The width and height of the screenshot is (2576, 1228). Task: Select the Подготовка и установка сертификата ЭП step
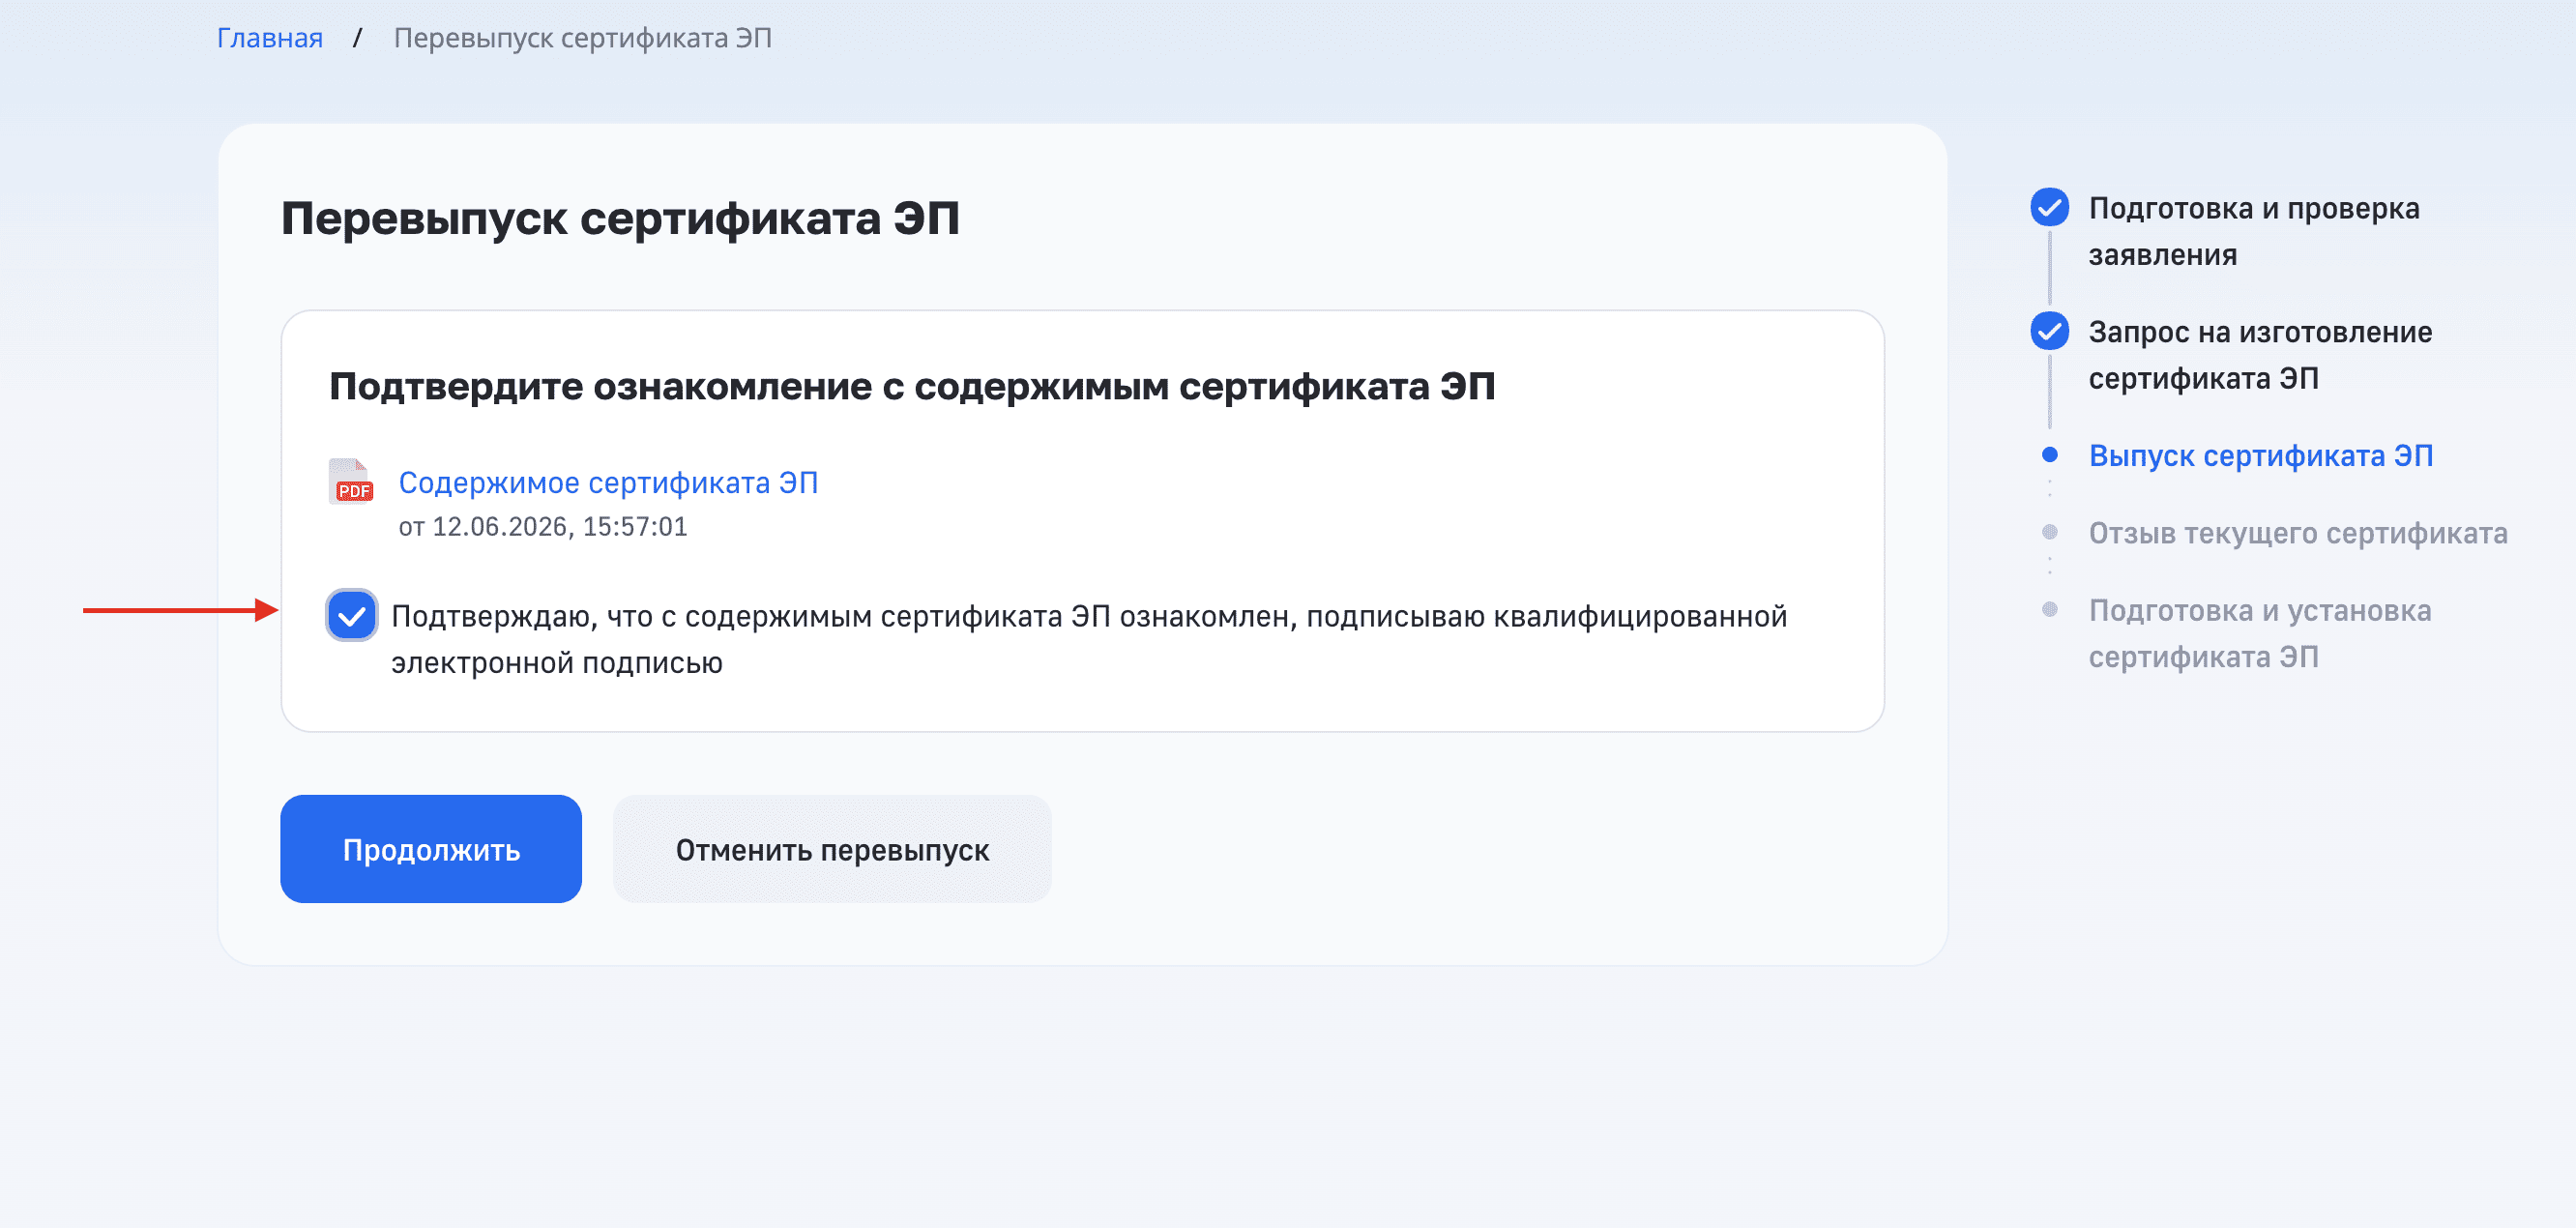[2260, 633]
